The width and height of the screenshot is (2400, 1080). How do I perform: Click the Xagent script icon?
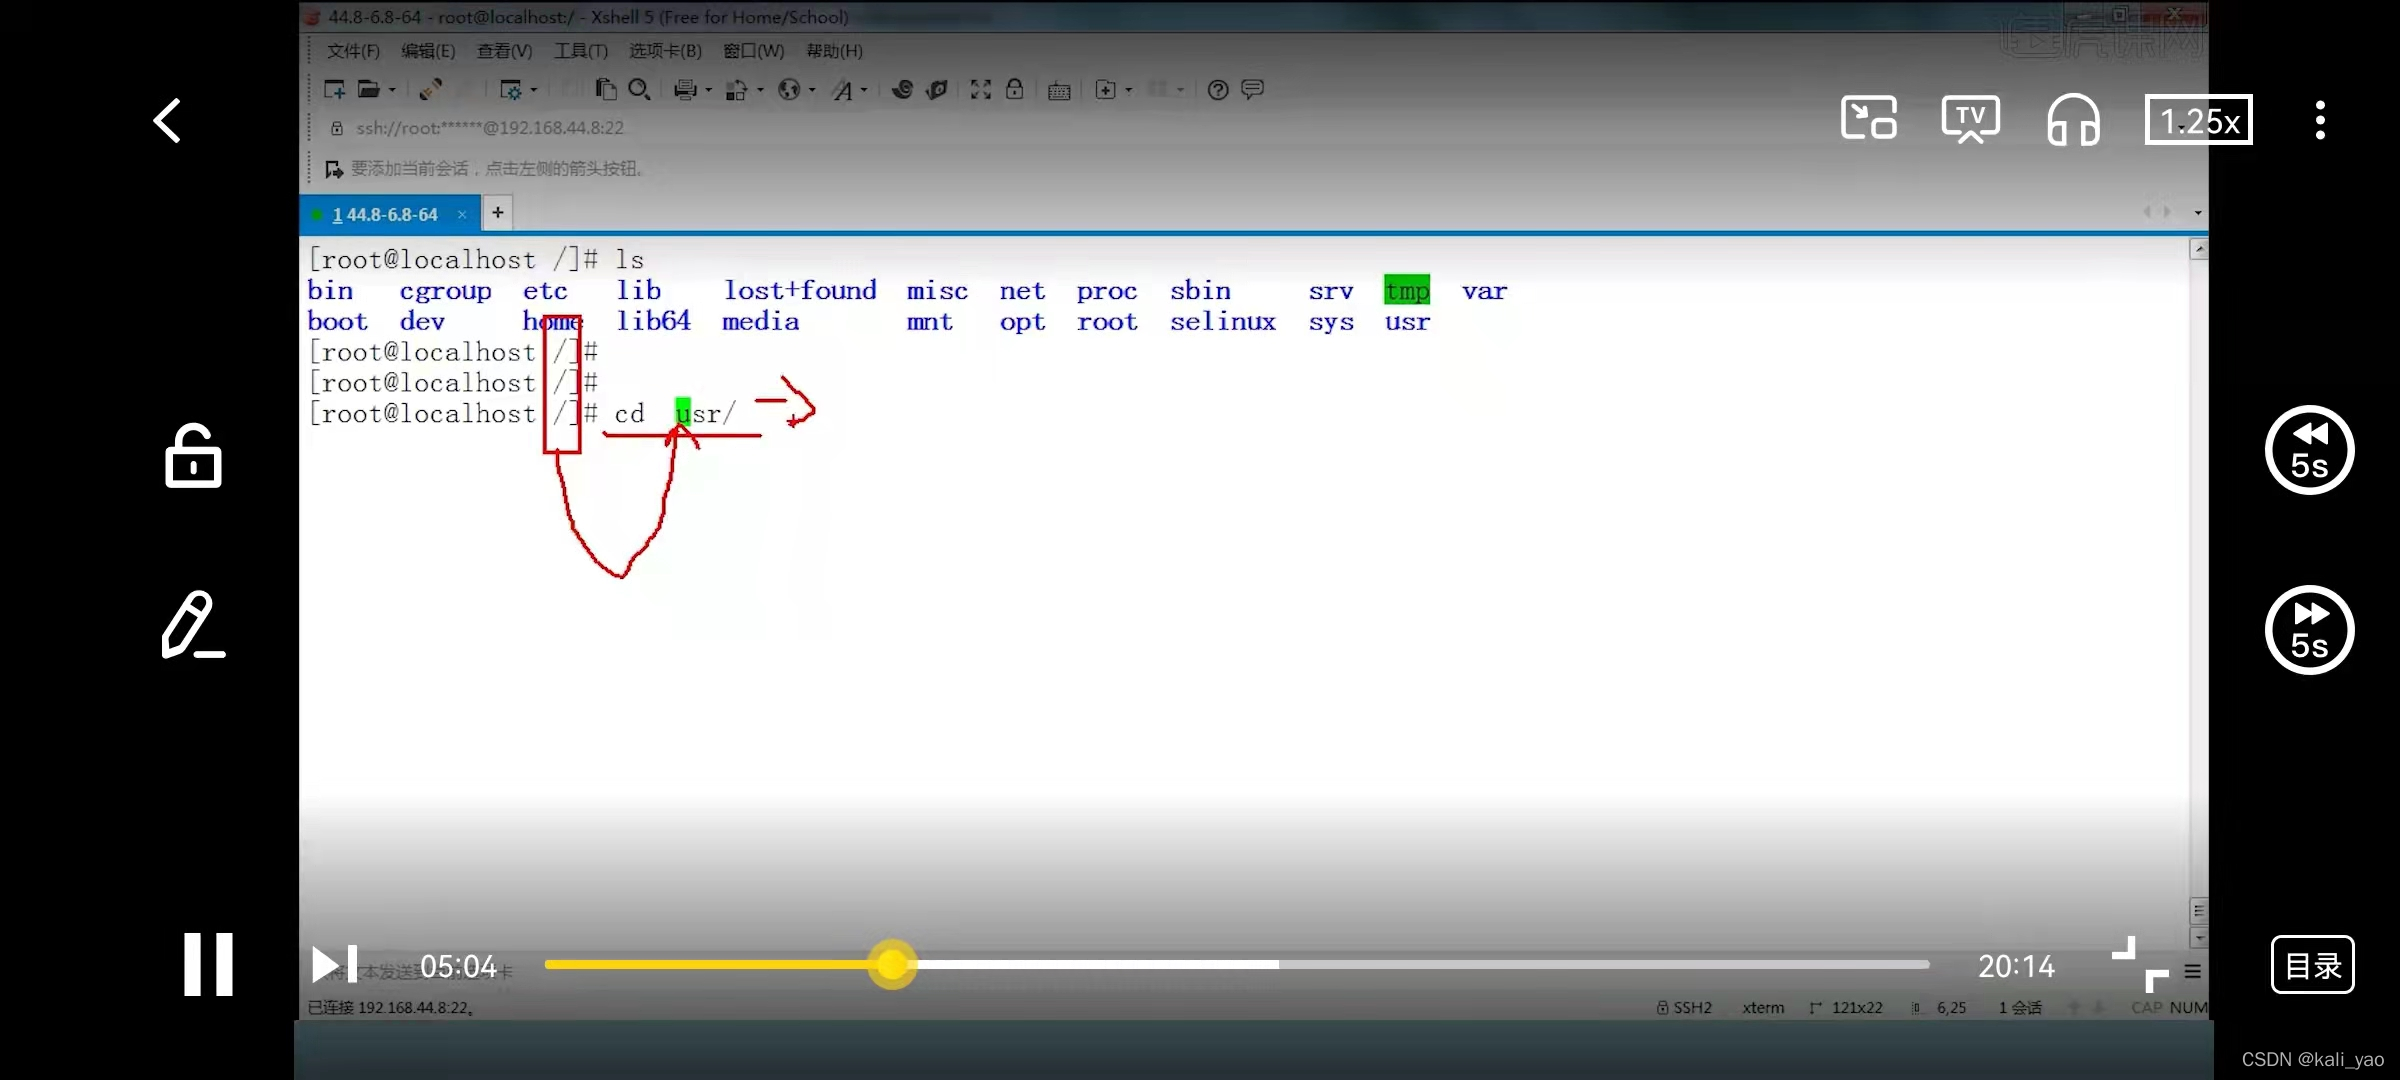[937, 90]
